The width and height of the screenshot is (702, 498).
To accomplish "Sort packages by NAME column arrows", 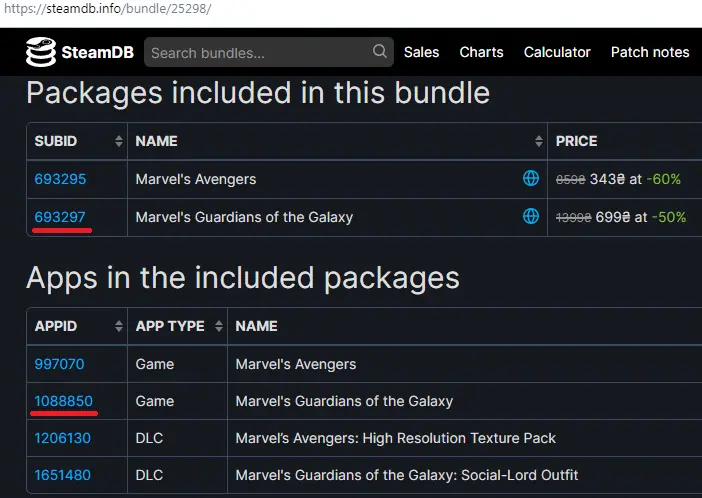I will [x=539, y=141].
